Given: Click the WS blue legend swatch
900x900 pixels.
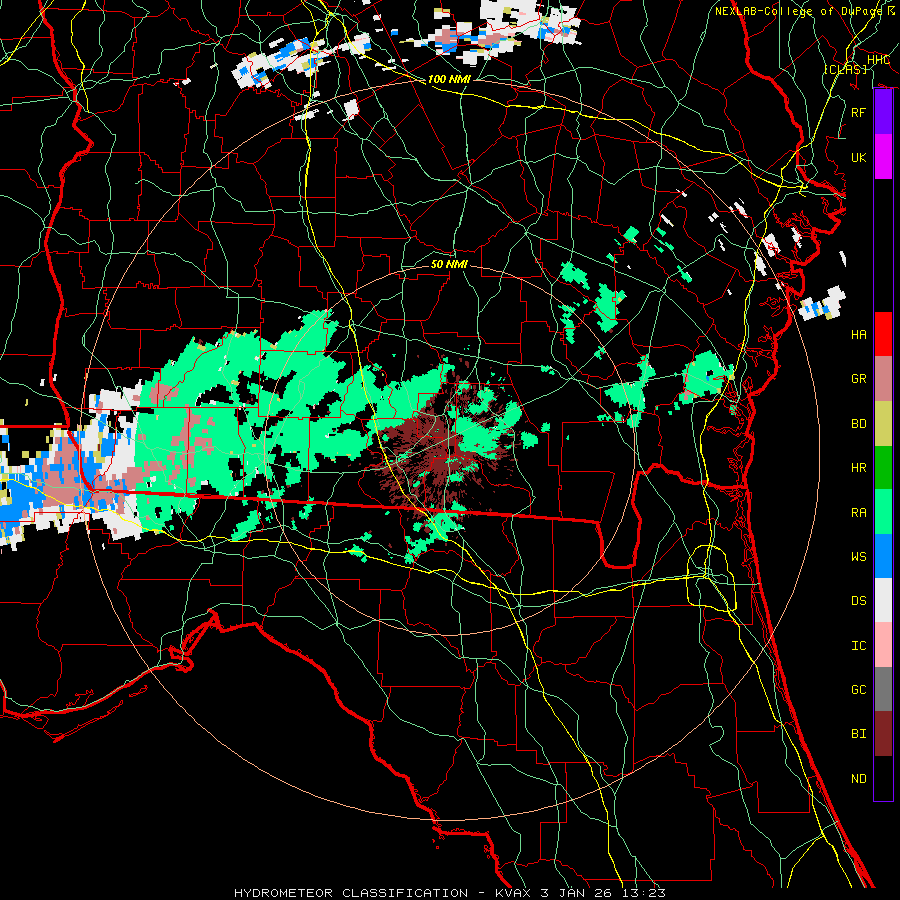Looking at the screenshot, I should tap(883, 556).
